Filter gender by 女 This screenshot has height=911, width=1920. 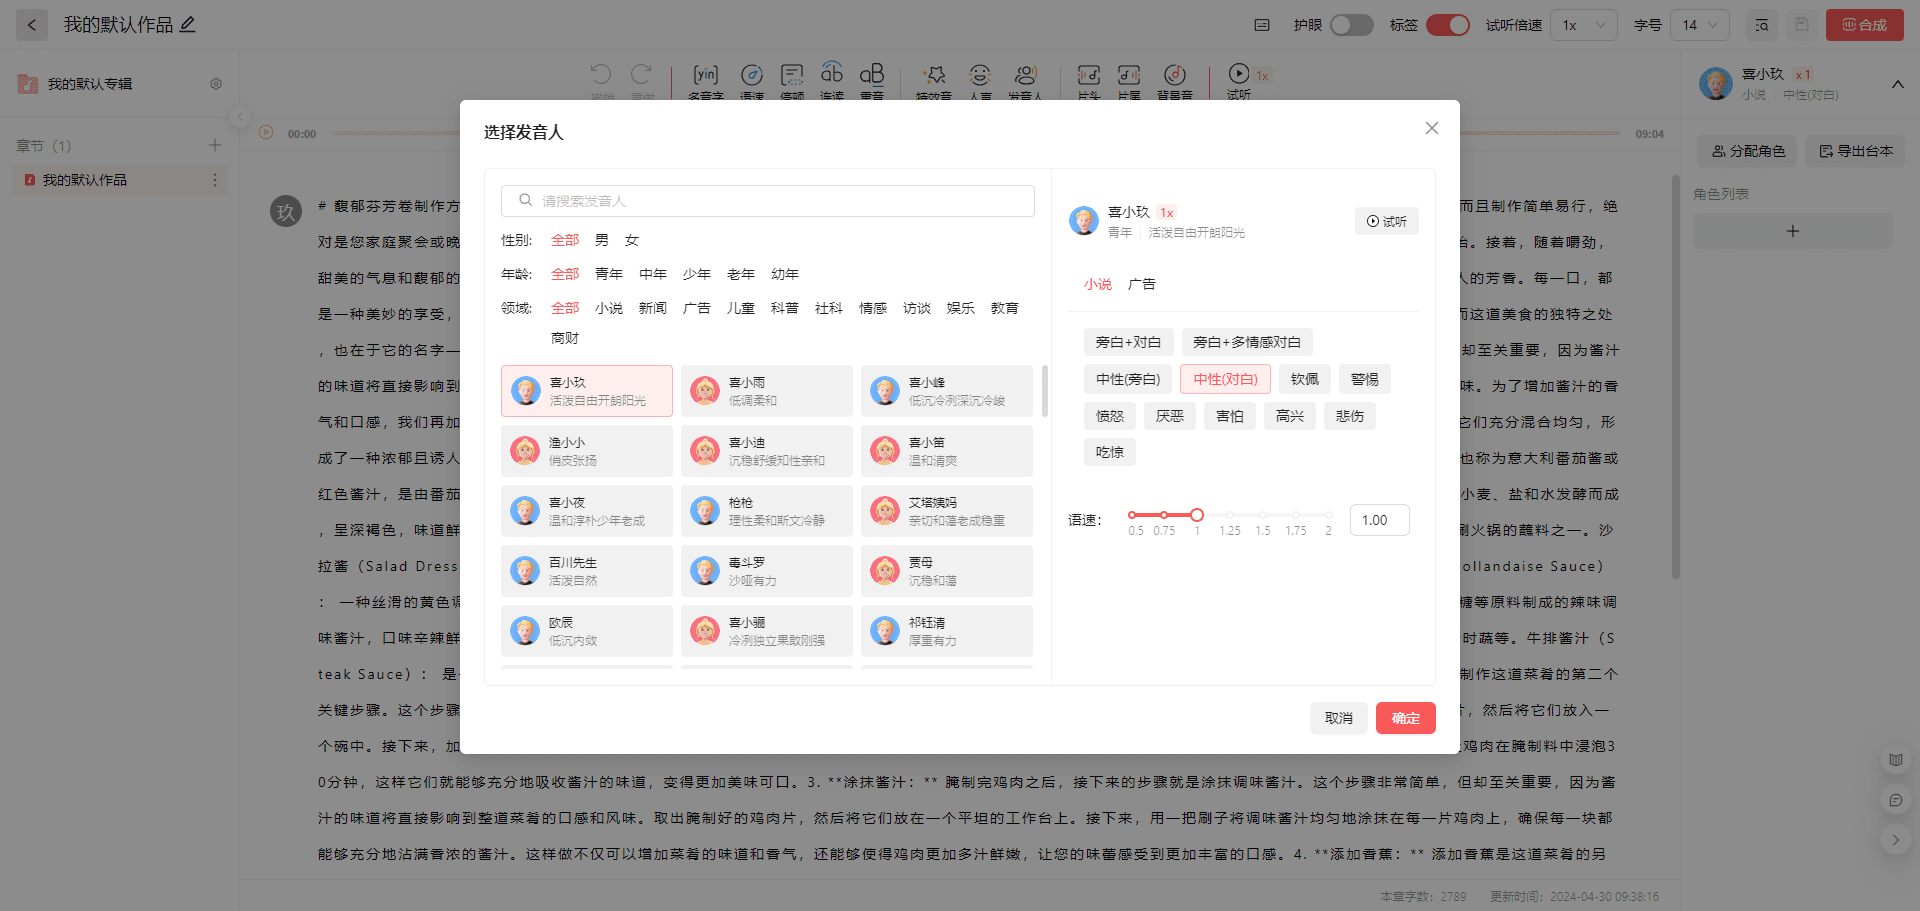(632, 240)
